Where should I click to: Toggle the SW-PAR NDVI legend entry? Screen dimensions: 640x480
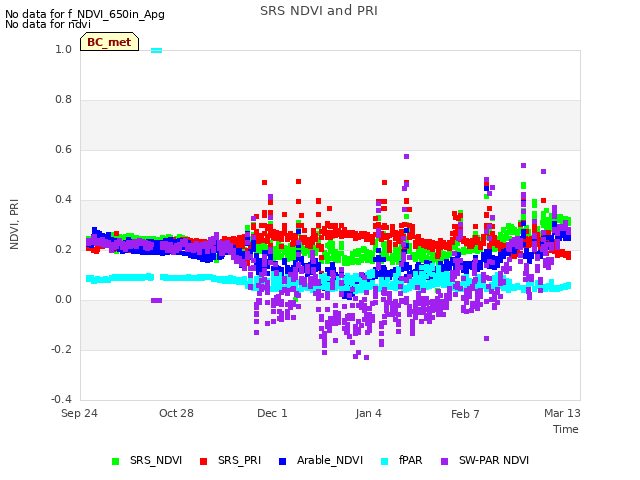[x=485, y=461]
